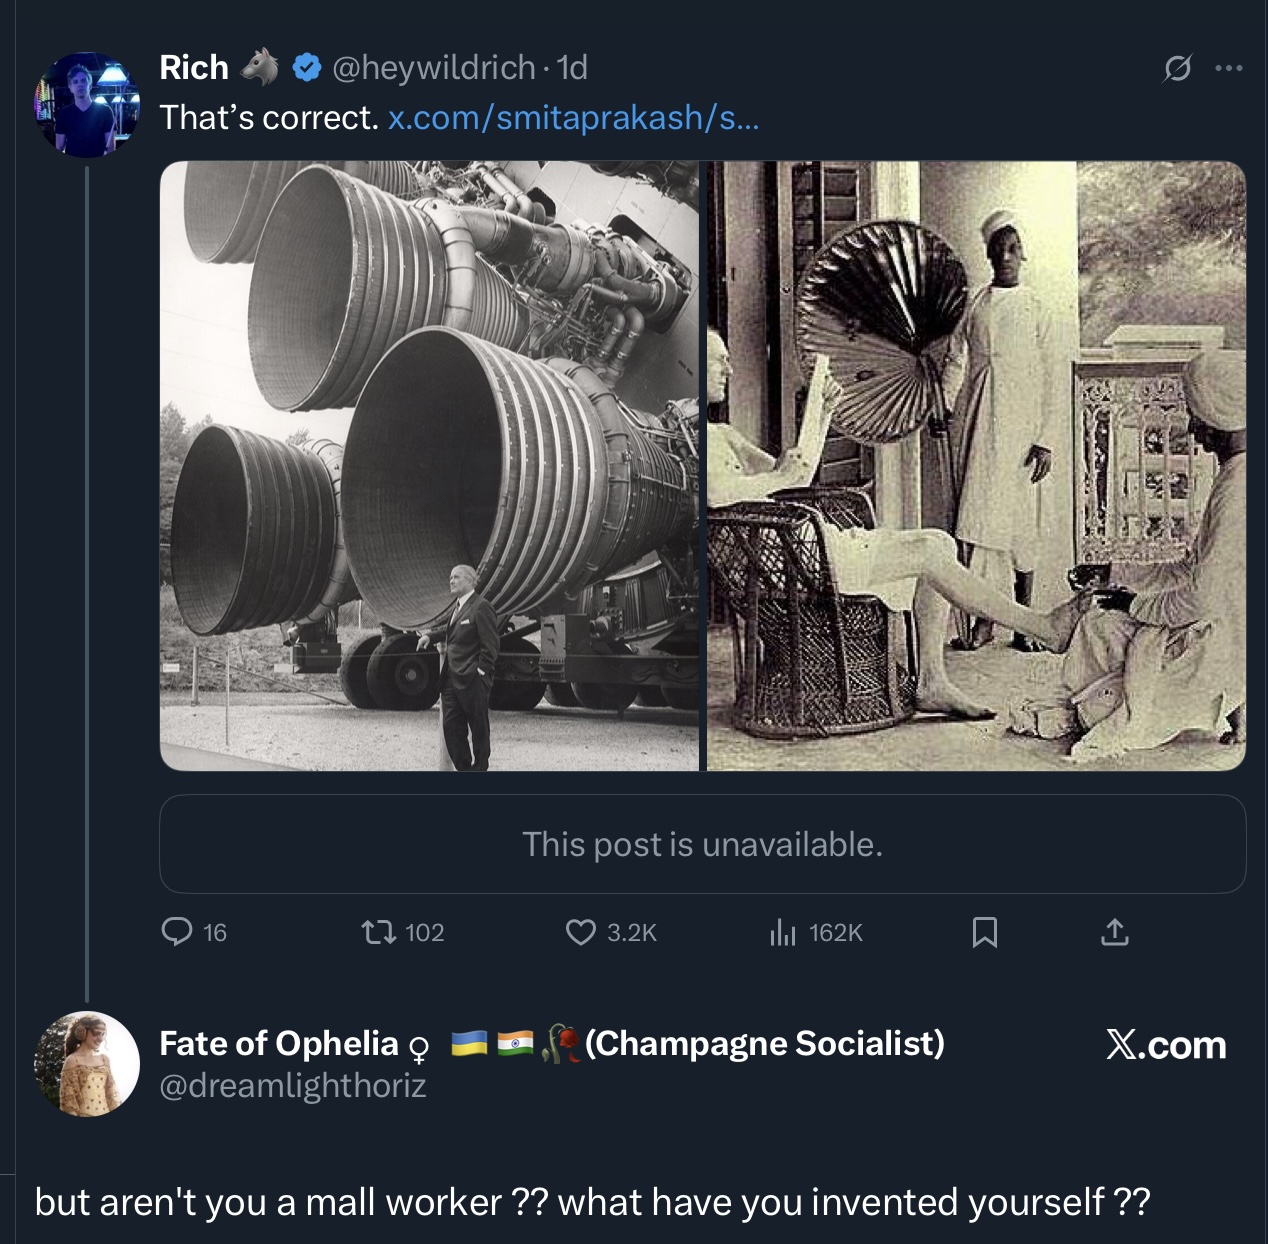Click the Fate of Ophelia display name

tap(279, 1043)
